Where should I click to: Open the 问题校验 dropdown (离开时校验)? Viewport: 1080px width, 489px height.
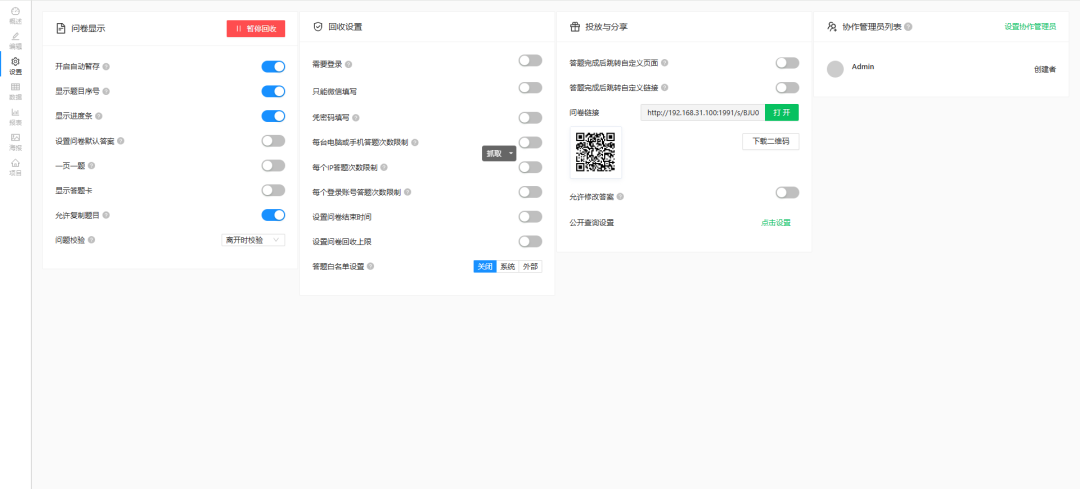[252, 240]
